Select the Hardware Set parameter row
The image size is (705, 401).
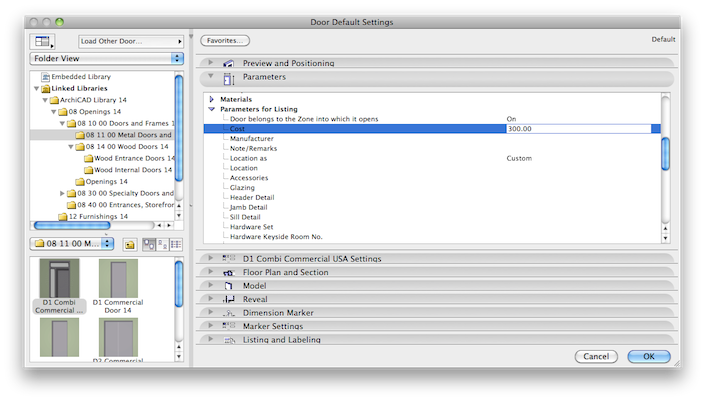[x=432, y=227]
